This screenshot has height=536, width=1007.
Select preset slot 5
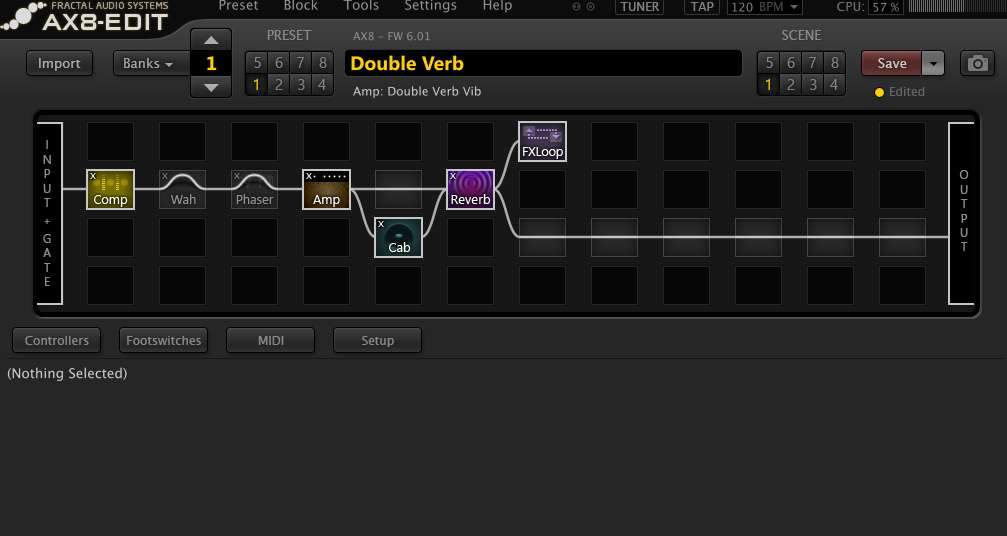click(257, 63)
